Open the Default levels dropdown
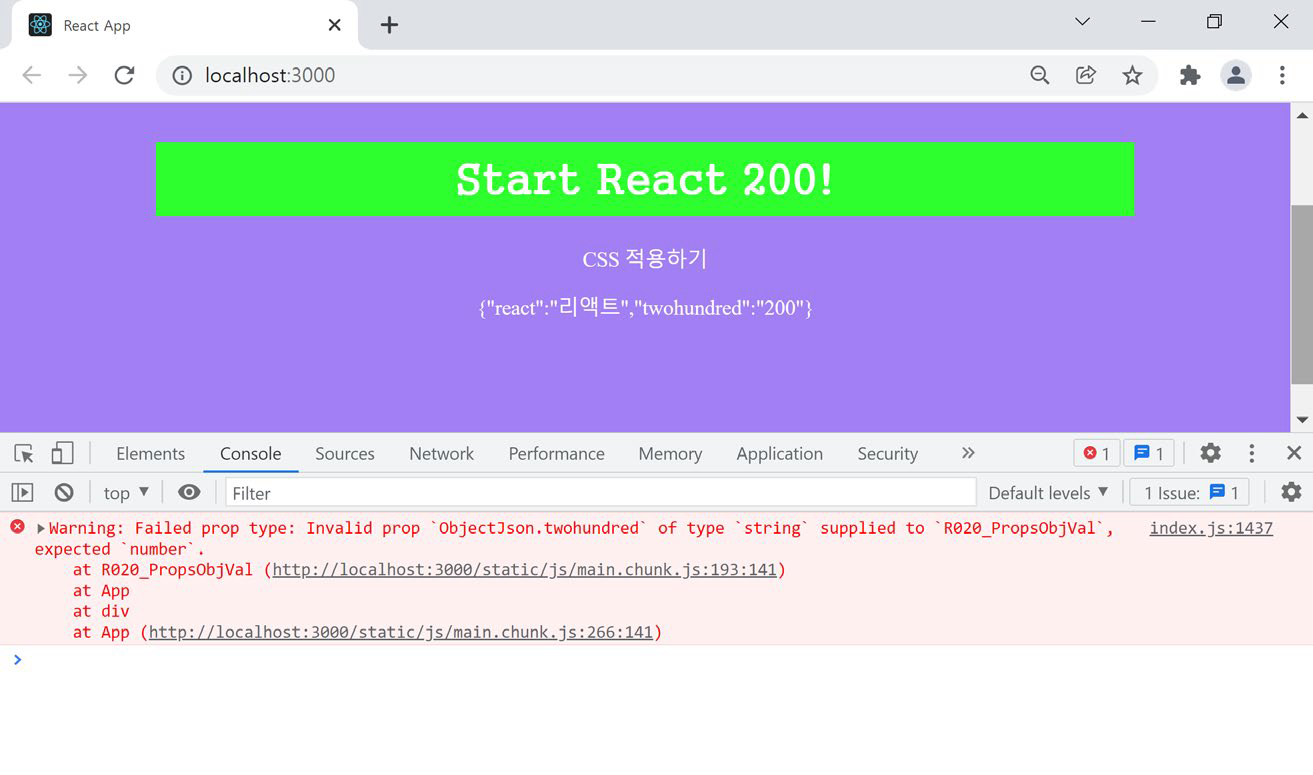 (1048, 492)
